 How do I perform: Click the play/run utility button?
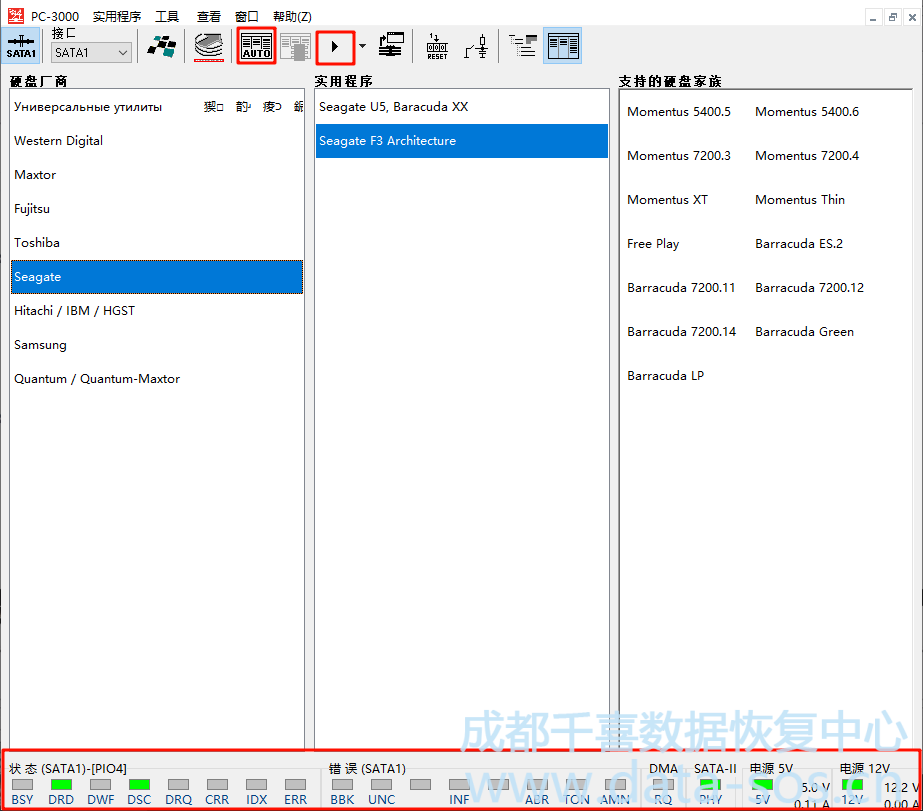click(335, 46)
